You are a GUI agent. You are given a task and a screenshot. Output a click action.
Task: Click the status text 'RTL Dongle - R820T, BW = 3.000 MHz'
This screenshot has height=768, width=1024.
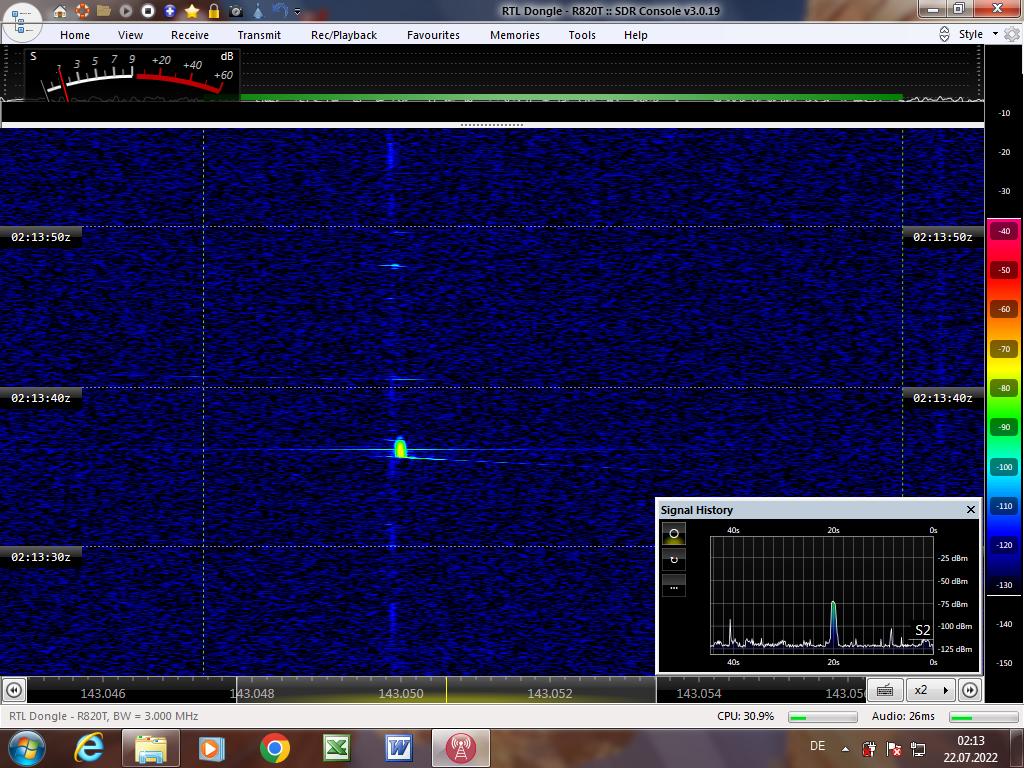click(x=103, y=716)
